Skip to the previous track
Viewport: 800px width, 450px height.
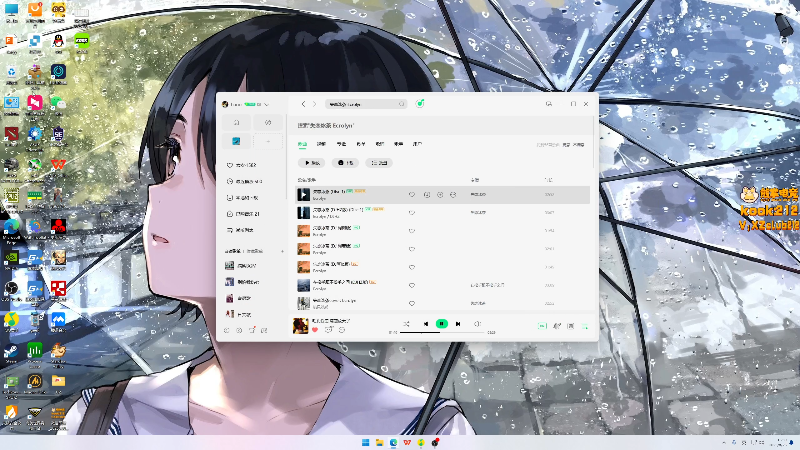pyautogui.click(x=426, y=324)
